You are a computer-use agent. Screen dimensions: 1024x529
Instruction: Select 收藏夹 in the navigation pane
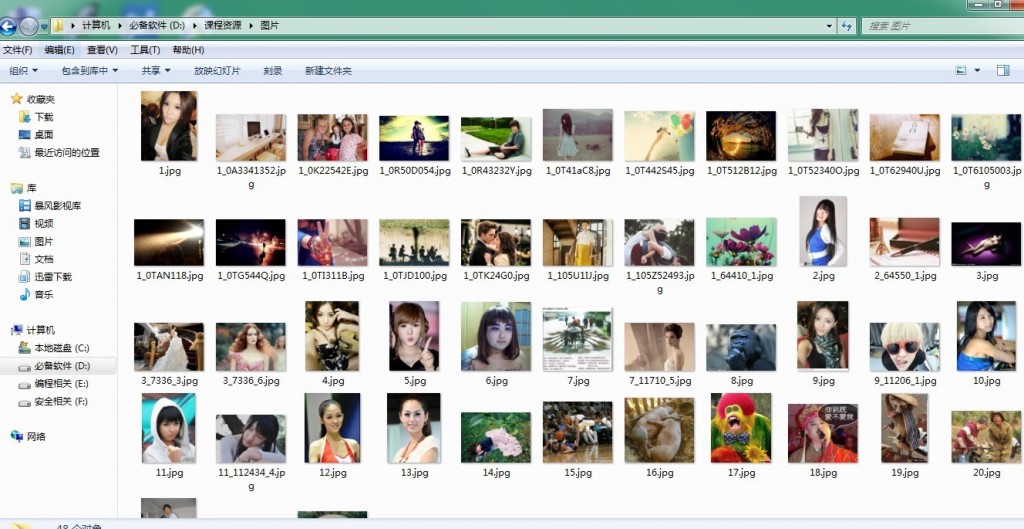coord(34,99)
